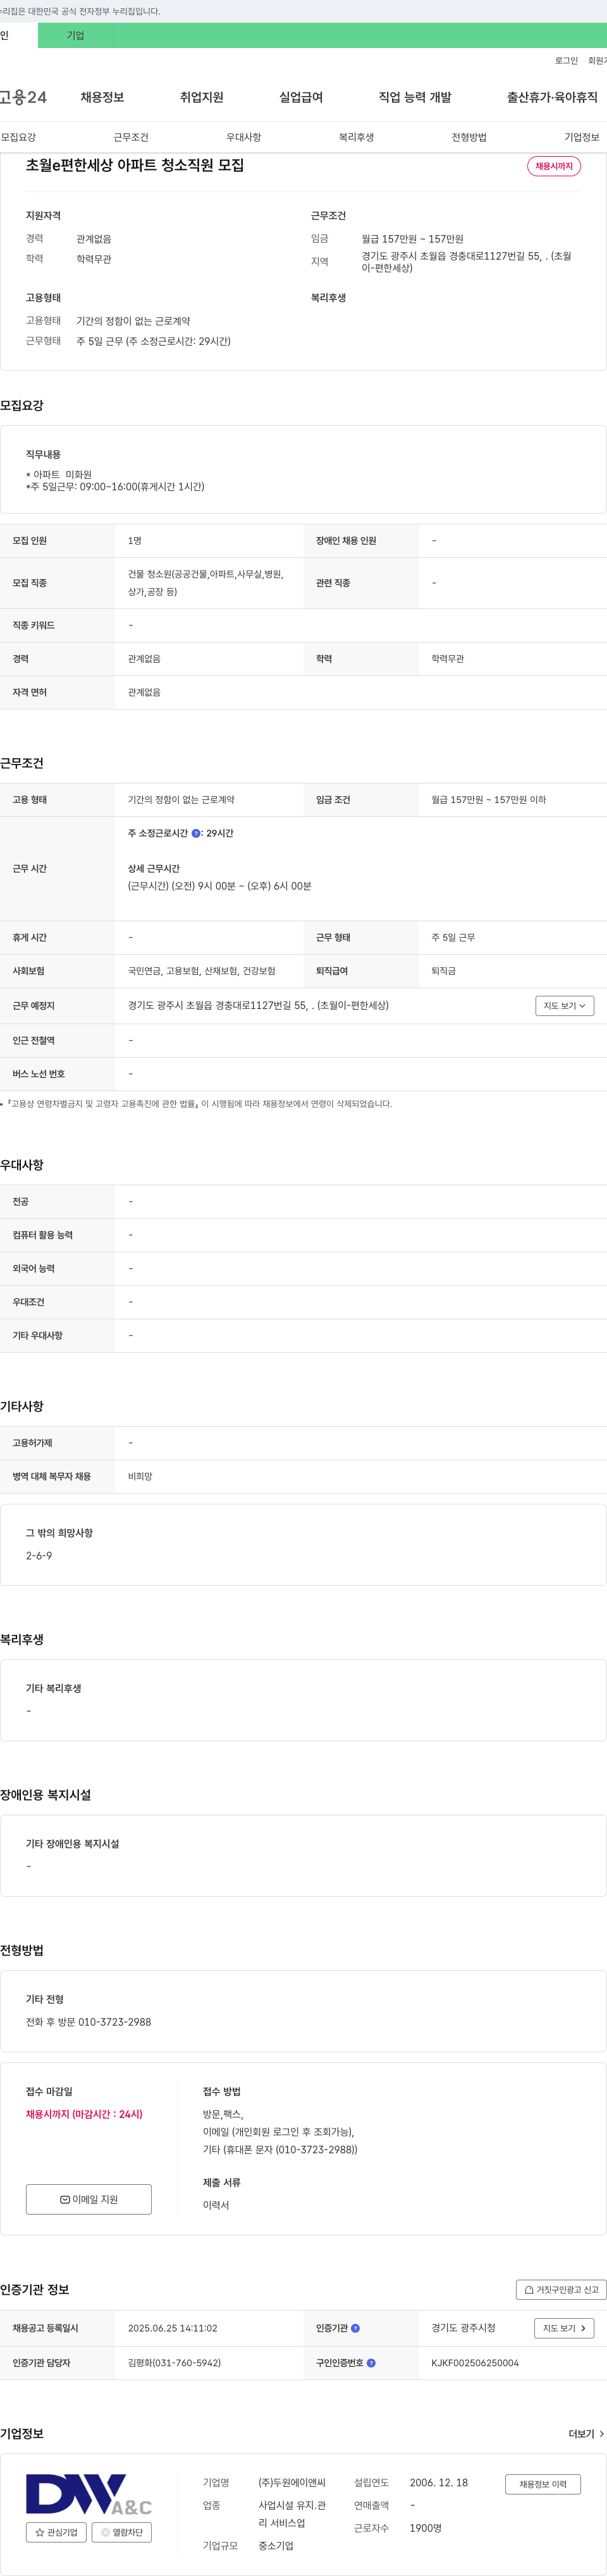Click the 채용시까지 status badge
Viewport: 607px width, 2576px height.
pos(554,166)
